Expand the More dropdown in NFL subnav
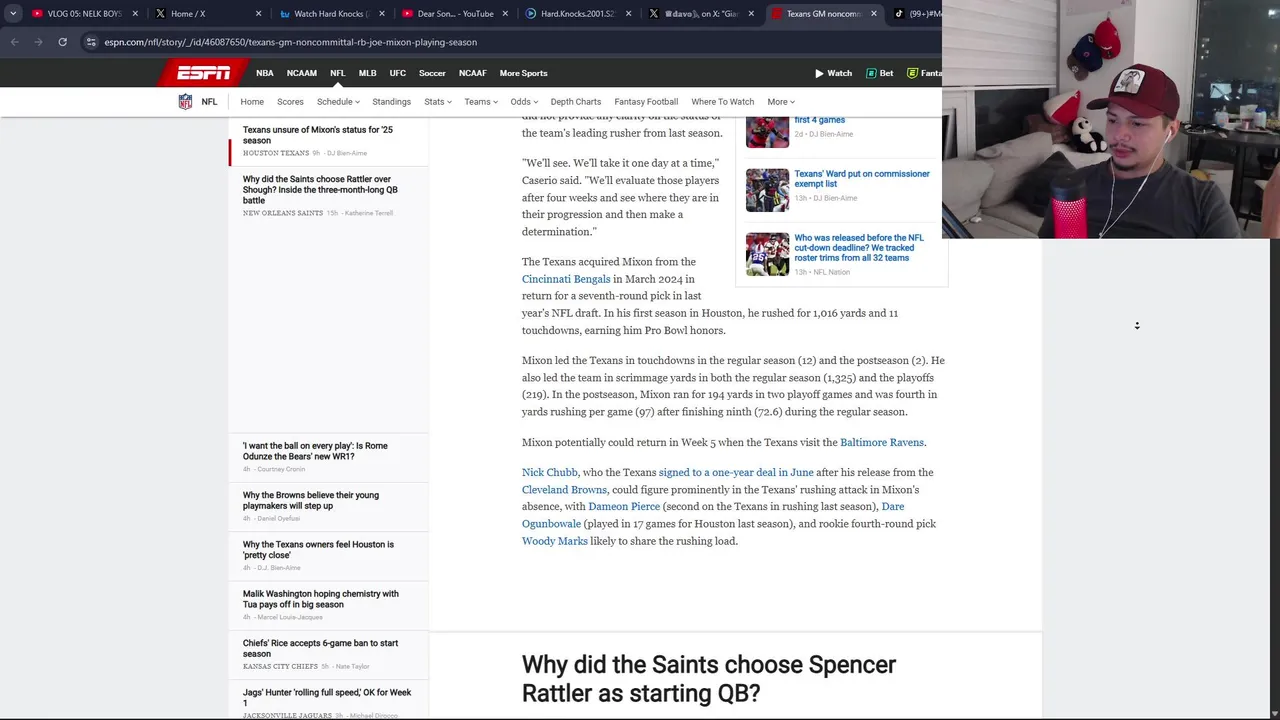This screenshot has width=1280, height=720. pyautogui.click(x=781, y=102)
